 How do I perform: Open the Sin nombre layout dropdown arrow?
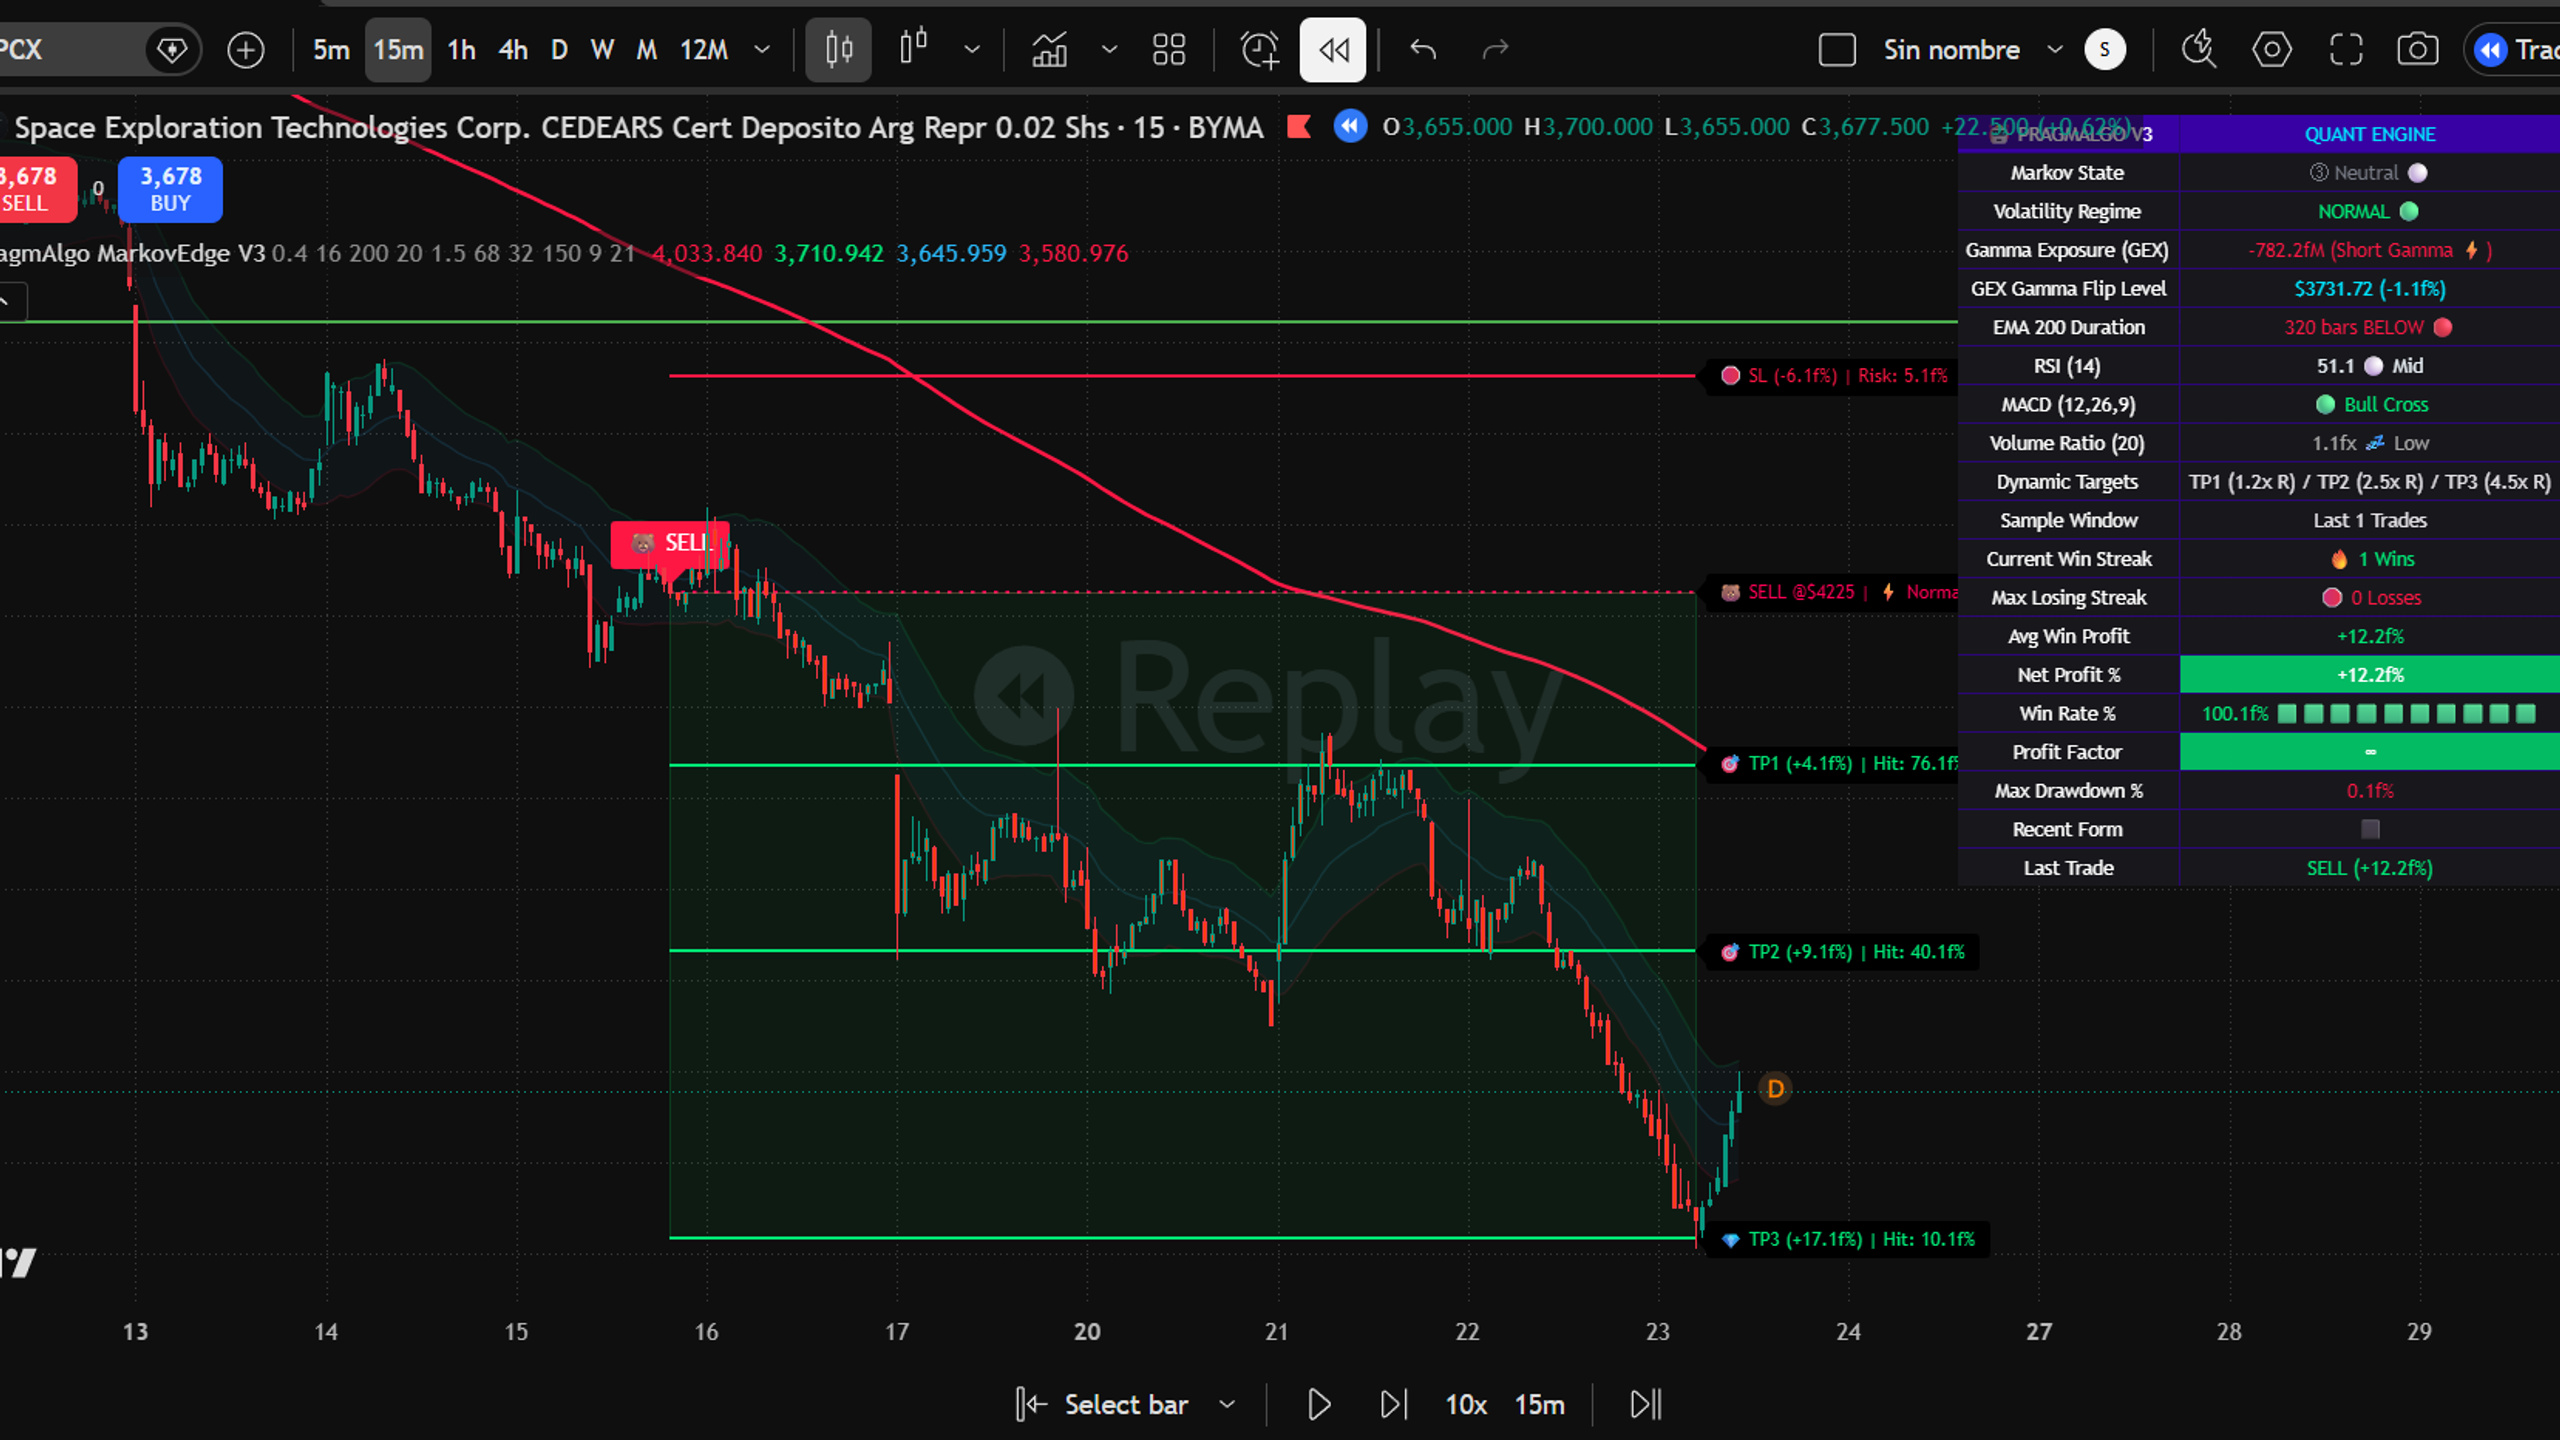[x=2055, y=50]
